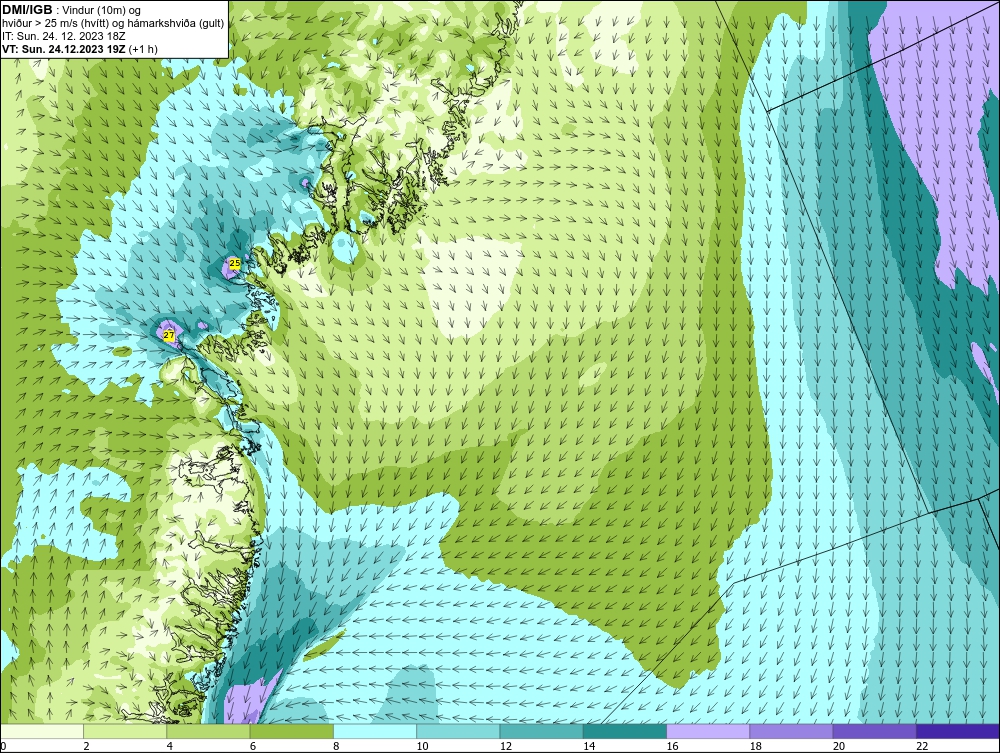Select the 20-22 m/s dark purple swatch
1000x753 pixels.
874,731
